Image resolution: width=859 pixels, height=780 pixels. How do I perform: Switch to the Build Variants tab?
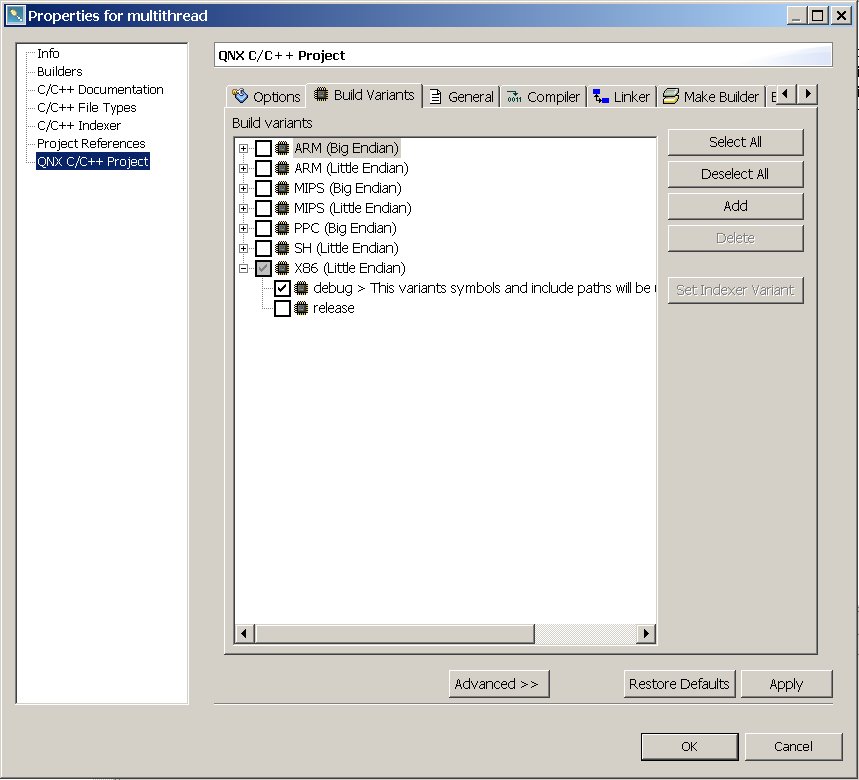(x=373, y=95)
